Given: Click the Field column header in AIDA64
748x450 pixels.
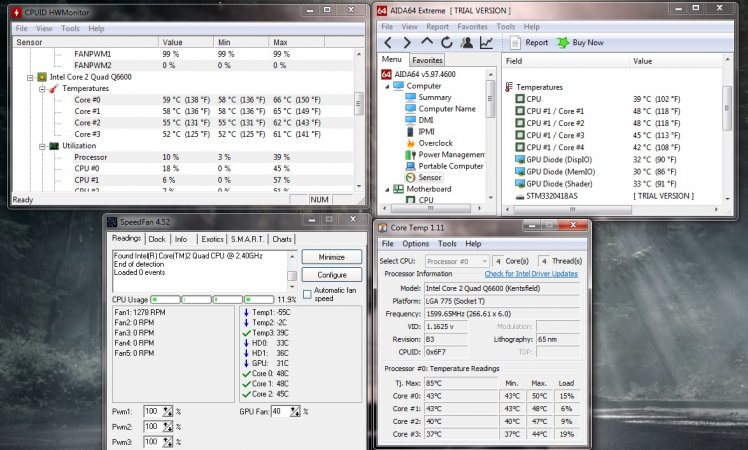Looking at the screenshot, I should 566,61.
